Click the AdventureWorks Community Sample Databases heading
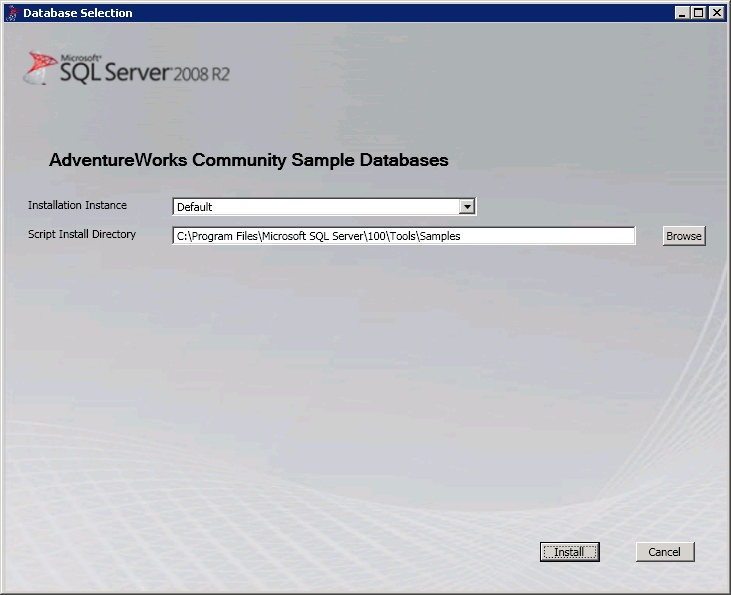Screen dimensions: 731x595 (x=248, y=160)
